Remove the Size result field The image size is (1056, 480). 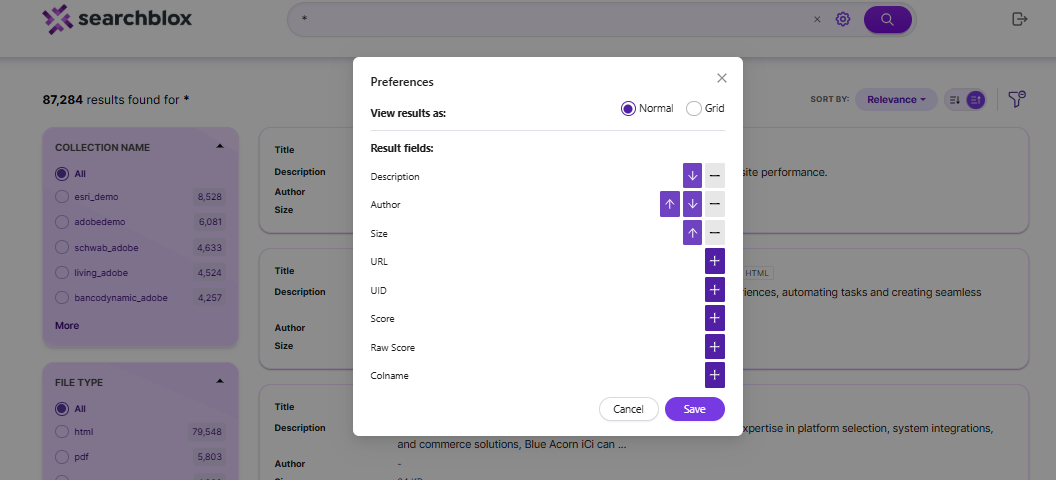[715, 233]
